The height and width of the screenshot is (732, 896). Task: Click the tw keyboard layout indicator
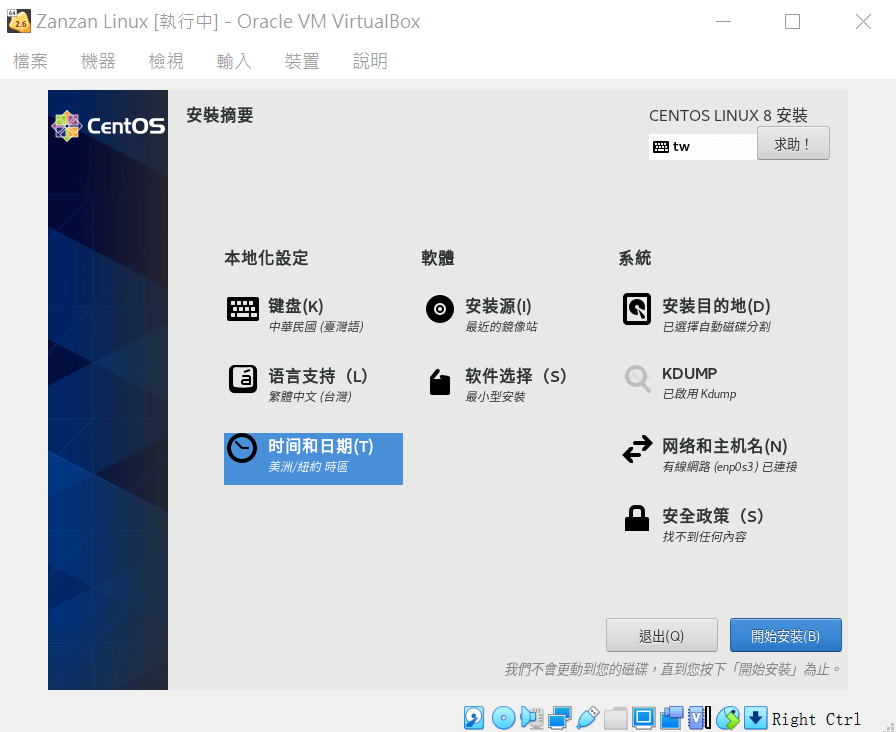click(x=703, y=147)
